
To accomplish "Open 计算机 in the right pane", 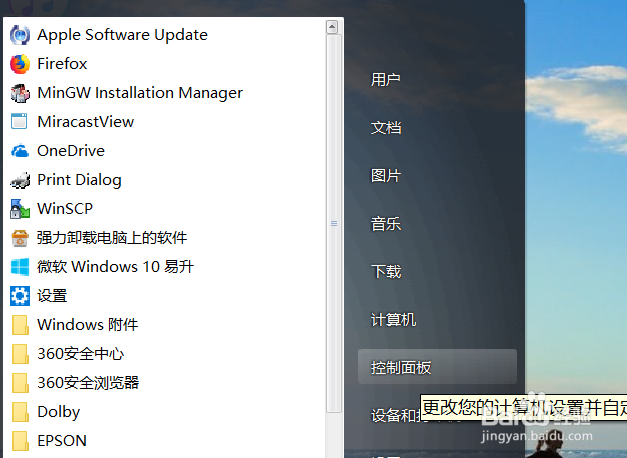I will point(393,320).
